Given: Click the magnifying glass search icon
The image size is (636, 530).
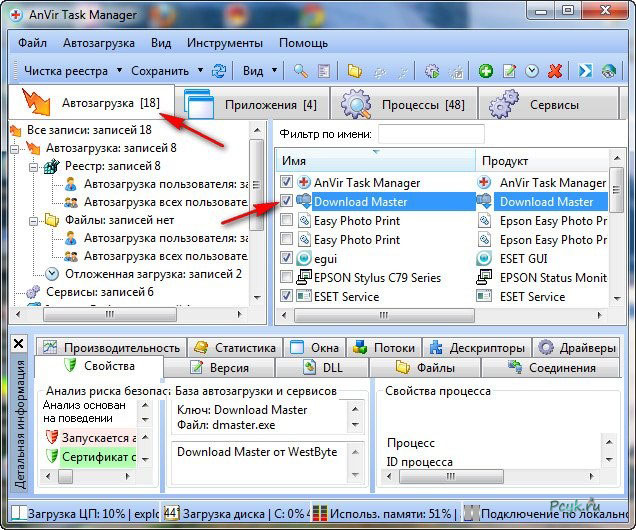Looking at the screenshot, I should point(300,71).
